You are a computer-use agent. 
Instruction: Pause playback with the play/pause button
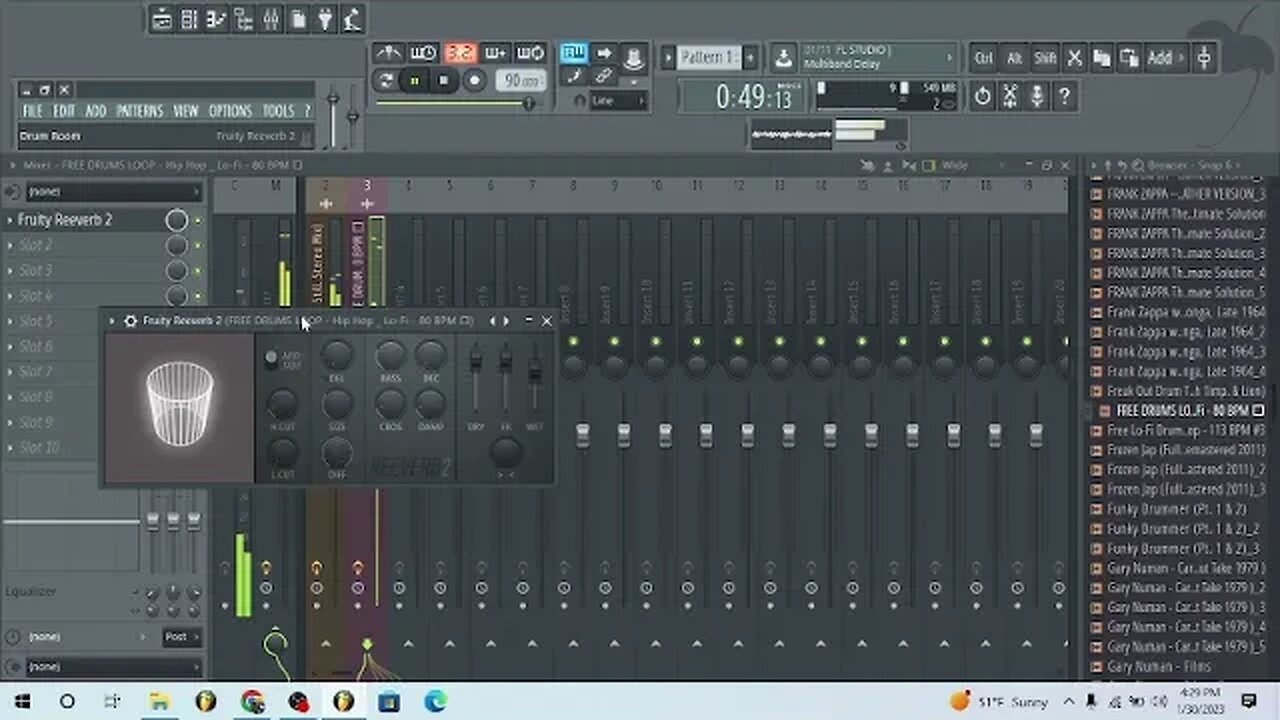click(x=414, y=81)
